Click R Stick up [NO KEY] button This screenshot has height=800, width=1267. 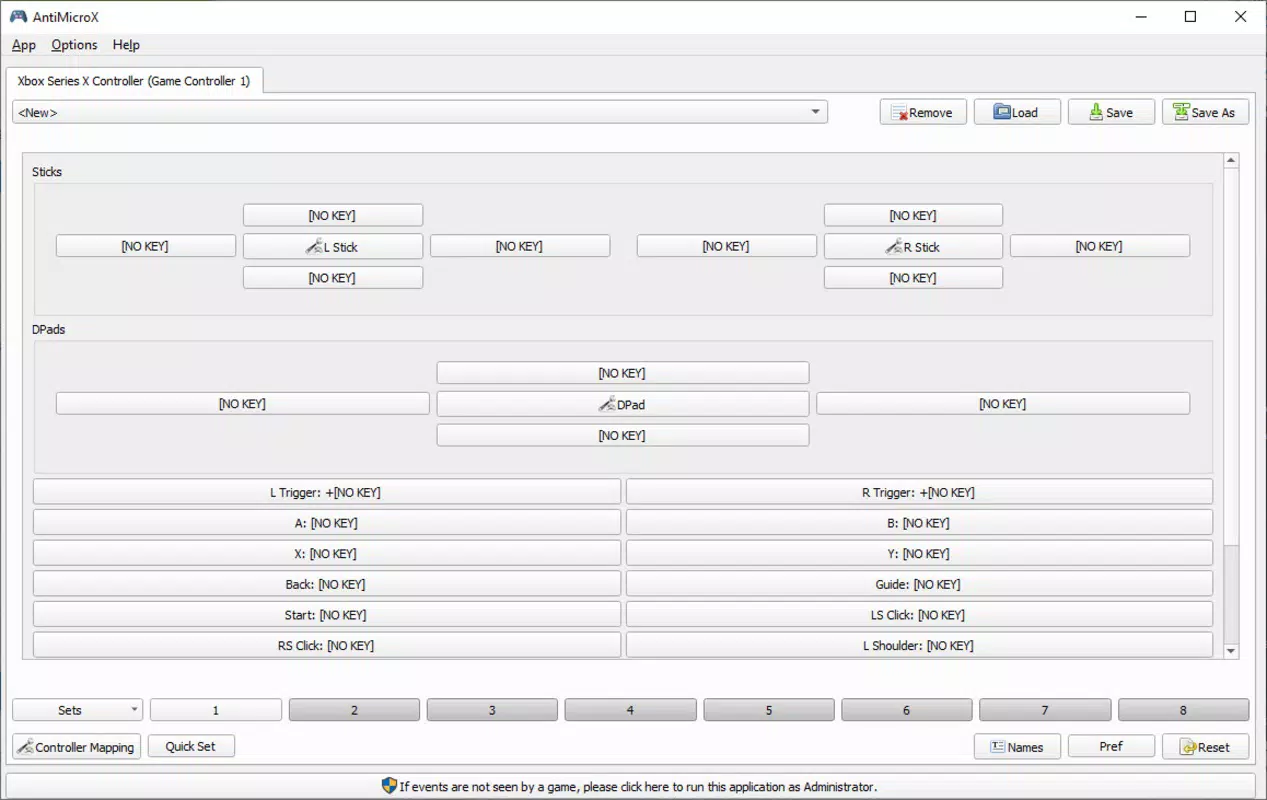[913, 215]
